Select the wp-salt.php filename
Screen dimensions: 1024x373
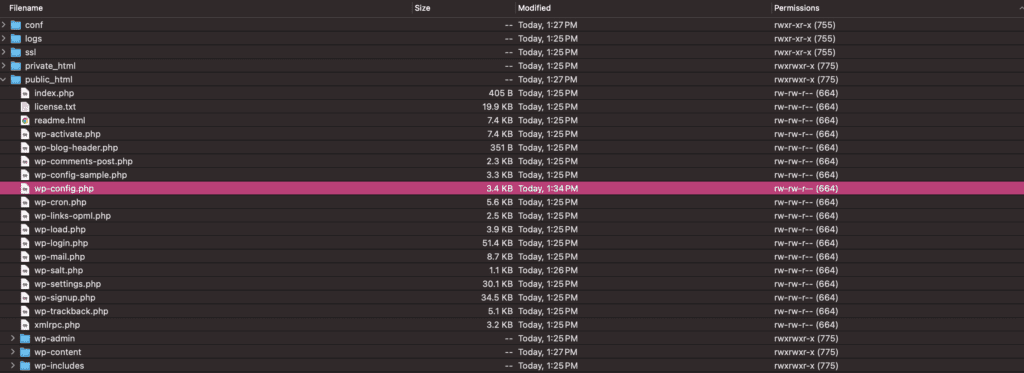58,270
